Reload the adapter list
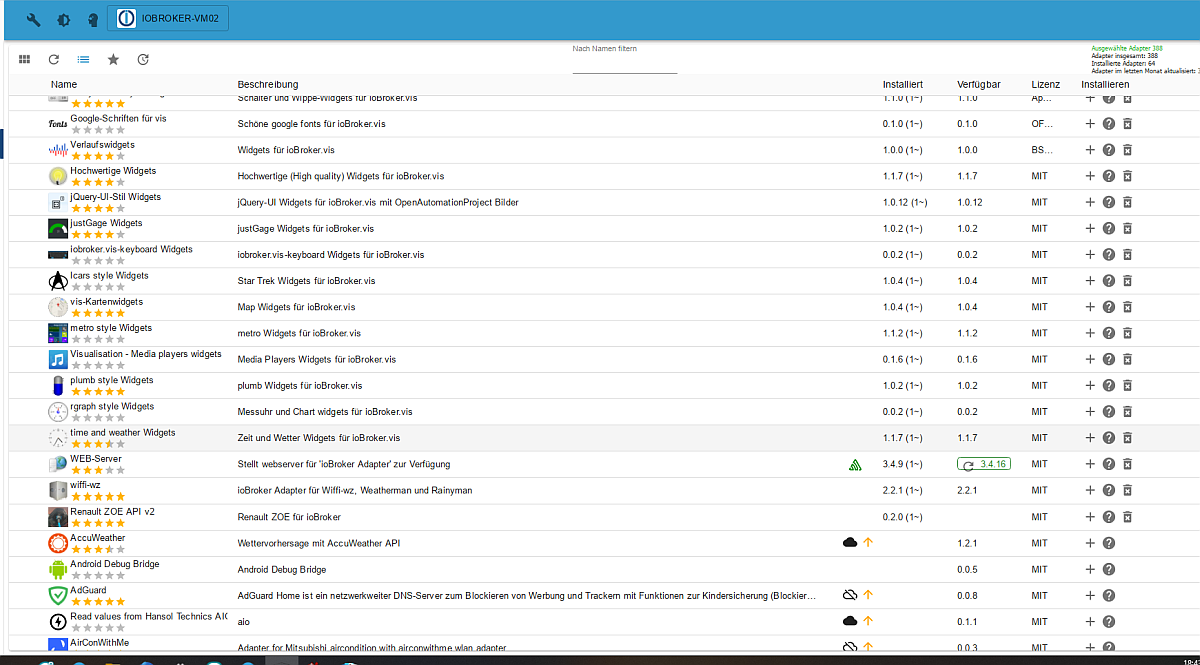 54,60
